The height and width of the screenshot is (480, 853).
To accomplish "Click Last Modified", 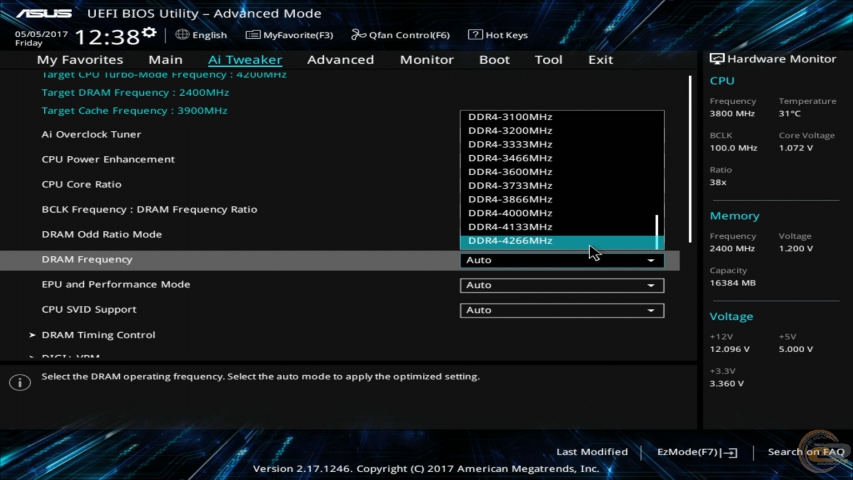I will (592, 452).
